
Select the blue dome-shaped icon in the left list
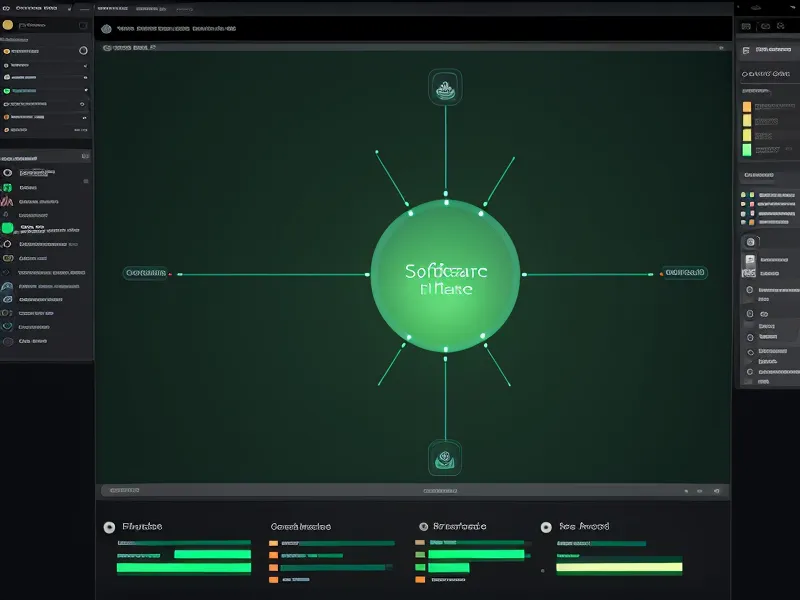(7, 287)
